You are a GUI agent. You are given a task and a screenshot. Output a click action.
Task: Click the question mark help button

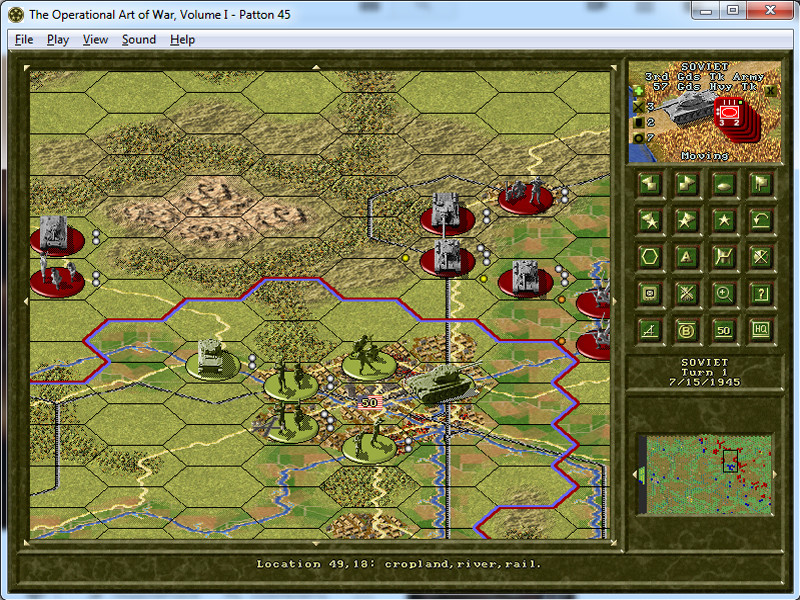tap(760, 294)
